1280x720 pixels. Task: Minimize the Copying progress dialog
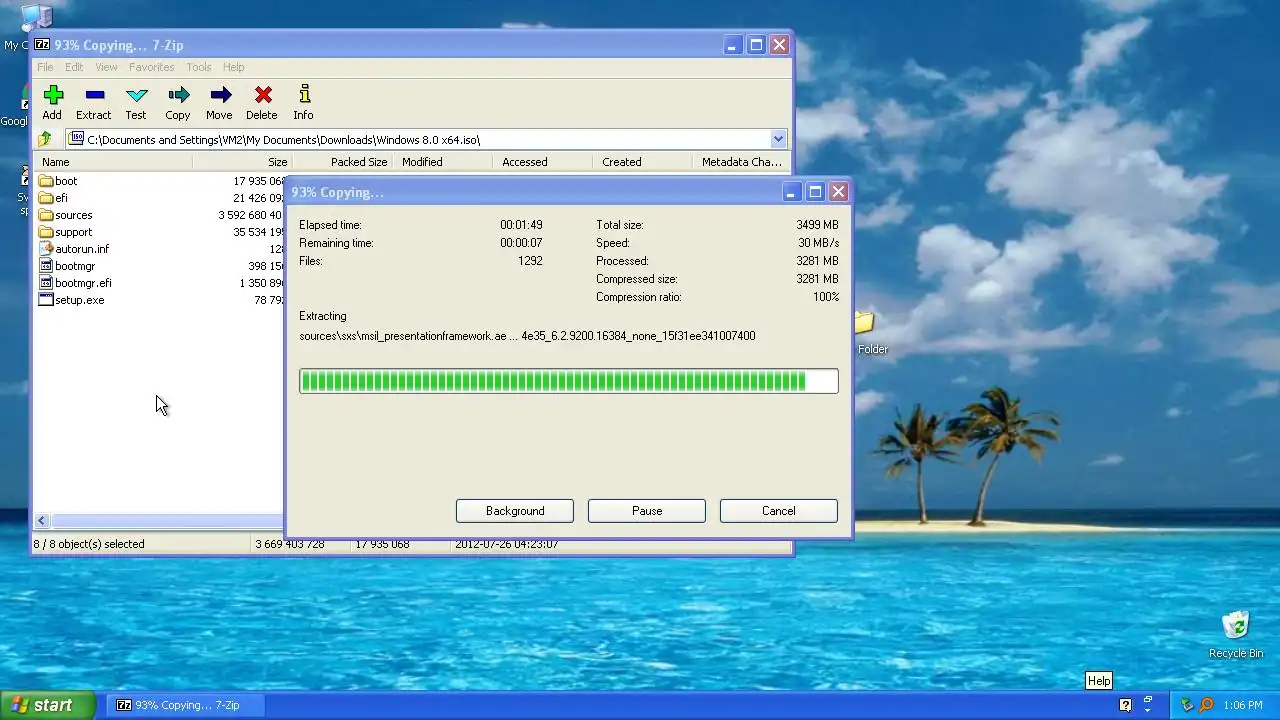(x=791, y=191)
